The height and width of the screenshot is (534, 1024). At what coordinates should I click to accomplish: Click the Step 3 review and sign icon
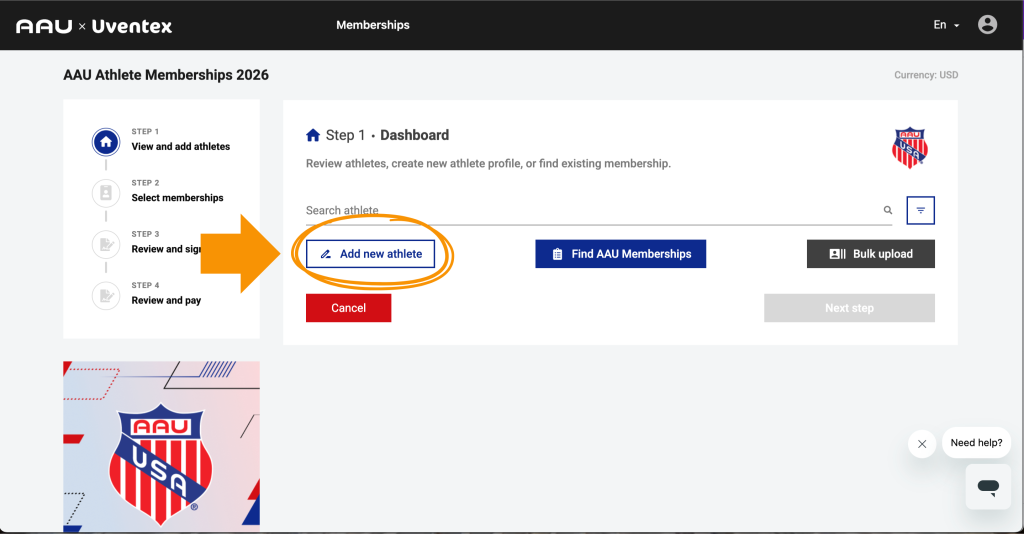point(106,244)
